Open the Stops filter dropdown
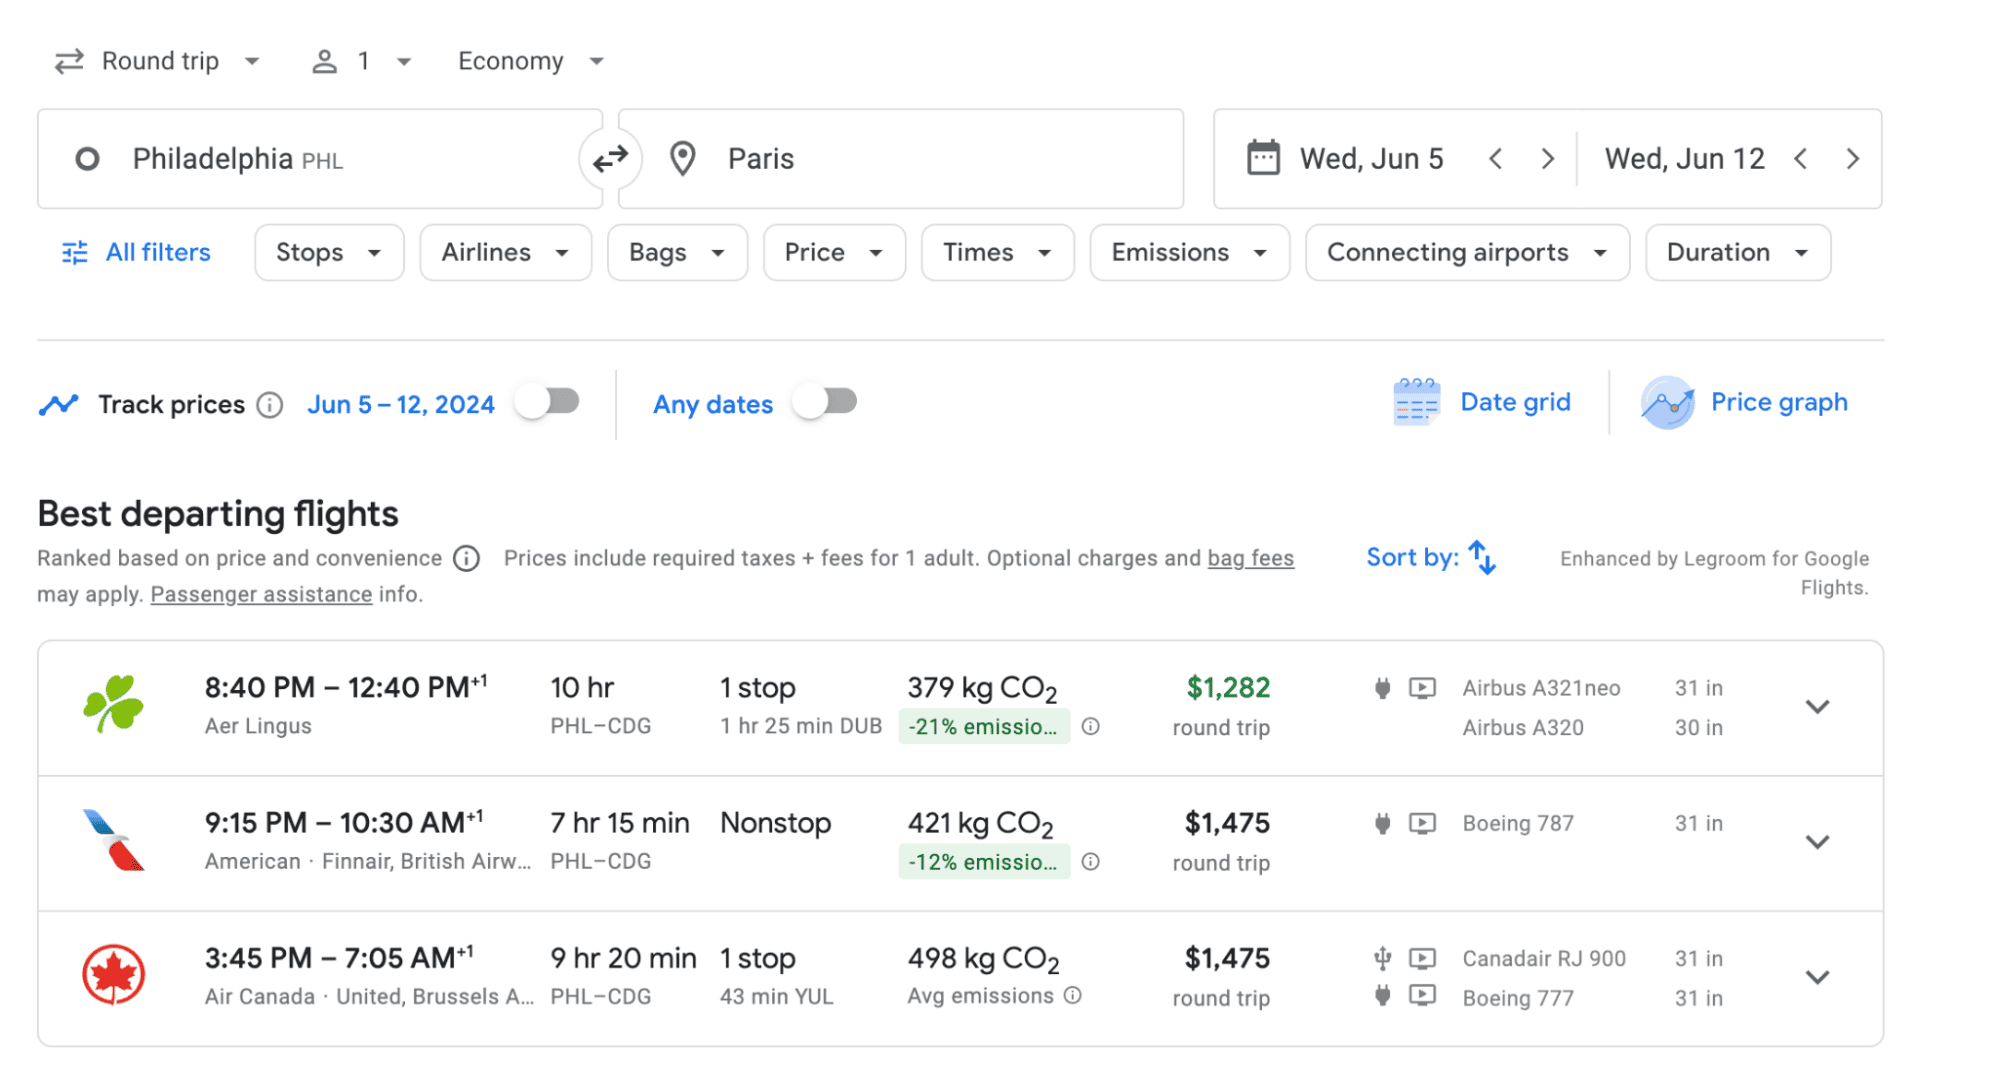Screen dimensions: 1999x1083 point(325,252)
